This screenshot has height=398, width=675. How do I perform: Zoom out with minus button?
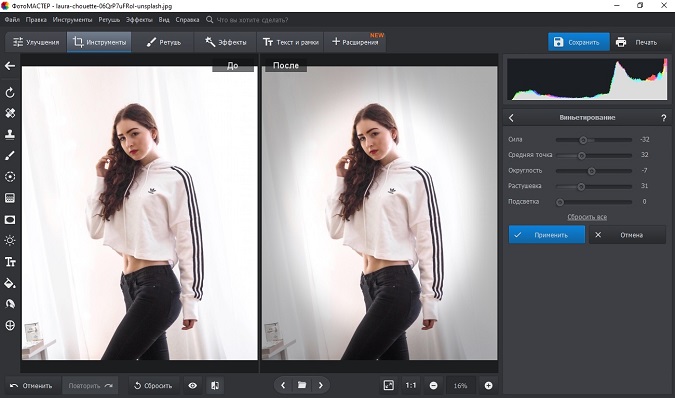coord(433,386)
